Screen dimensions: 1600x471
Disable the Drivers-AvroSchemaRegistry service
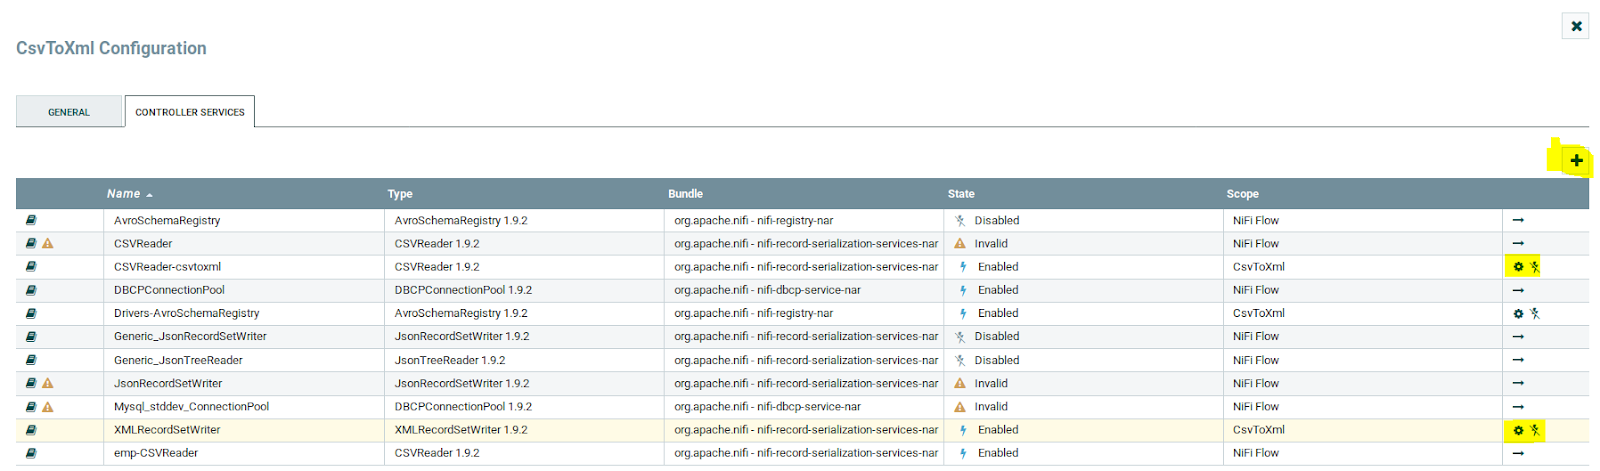[x=1535, y=314]
